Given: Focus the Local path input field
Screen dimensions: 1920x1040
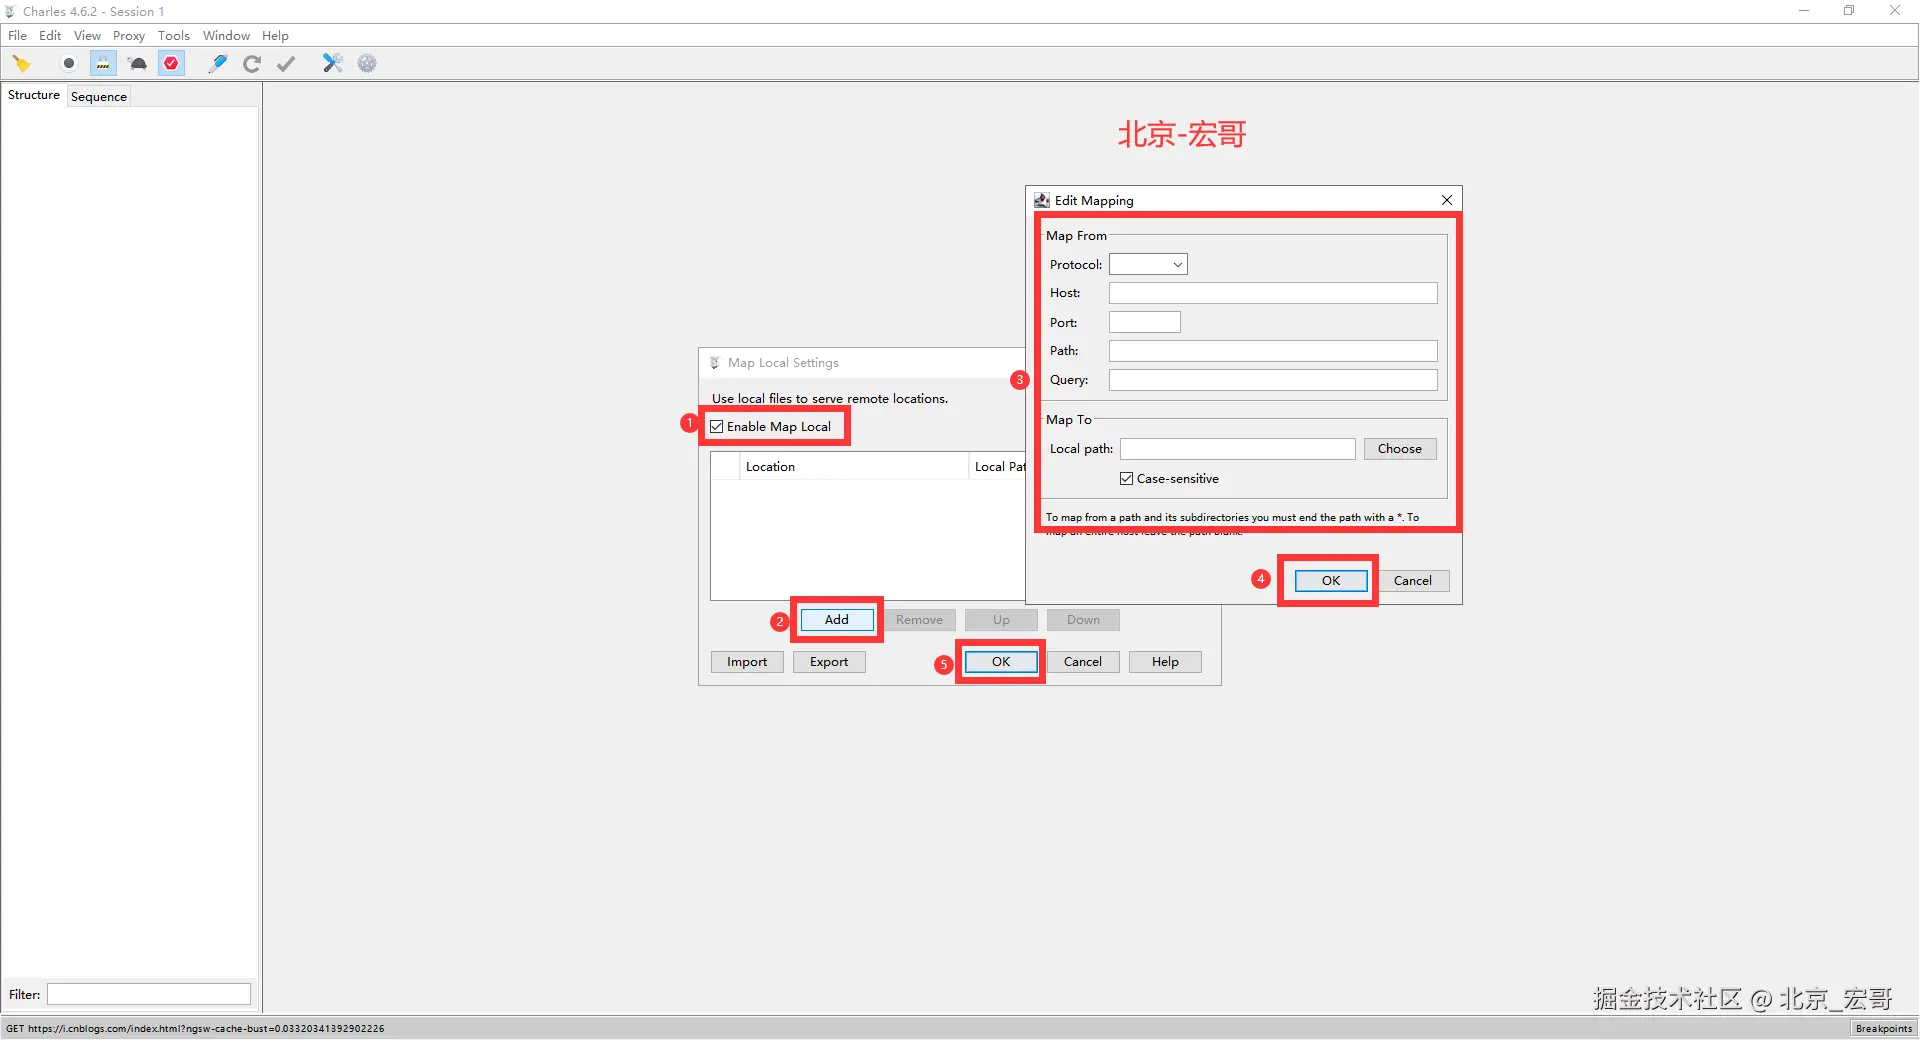Looking at the screenshot, I should [1238, 449].
